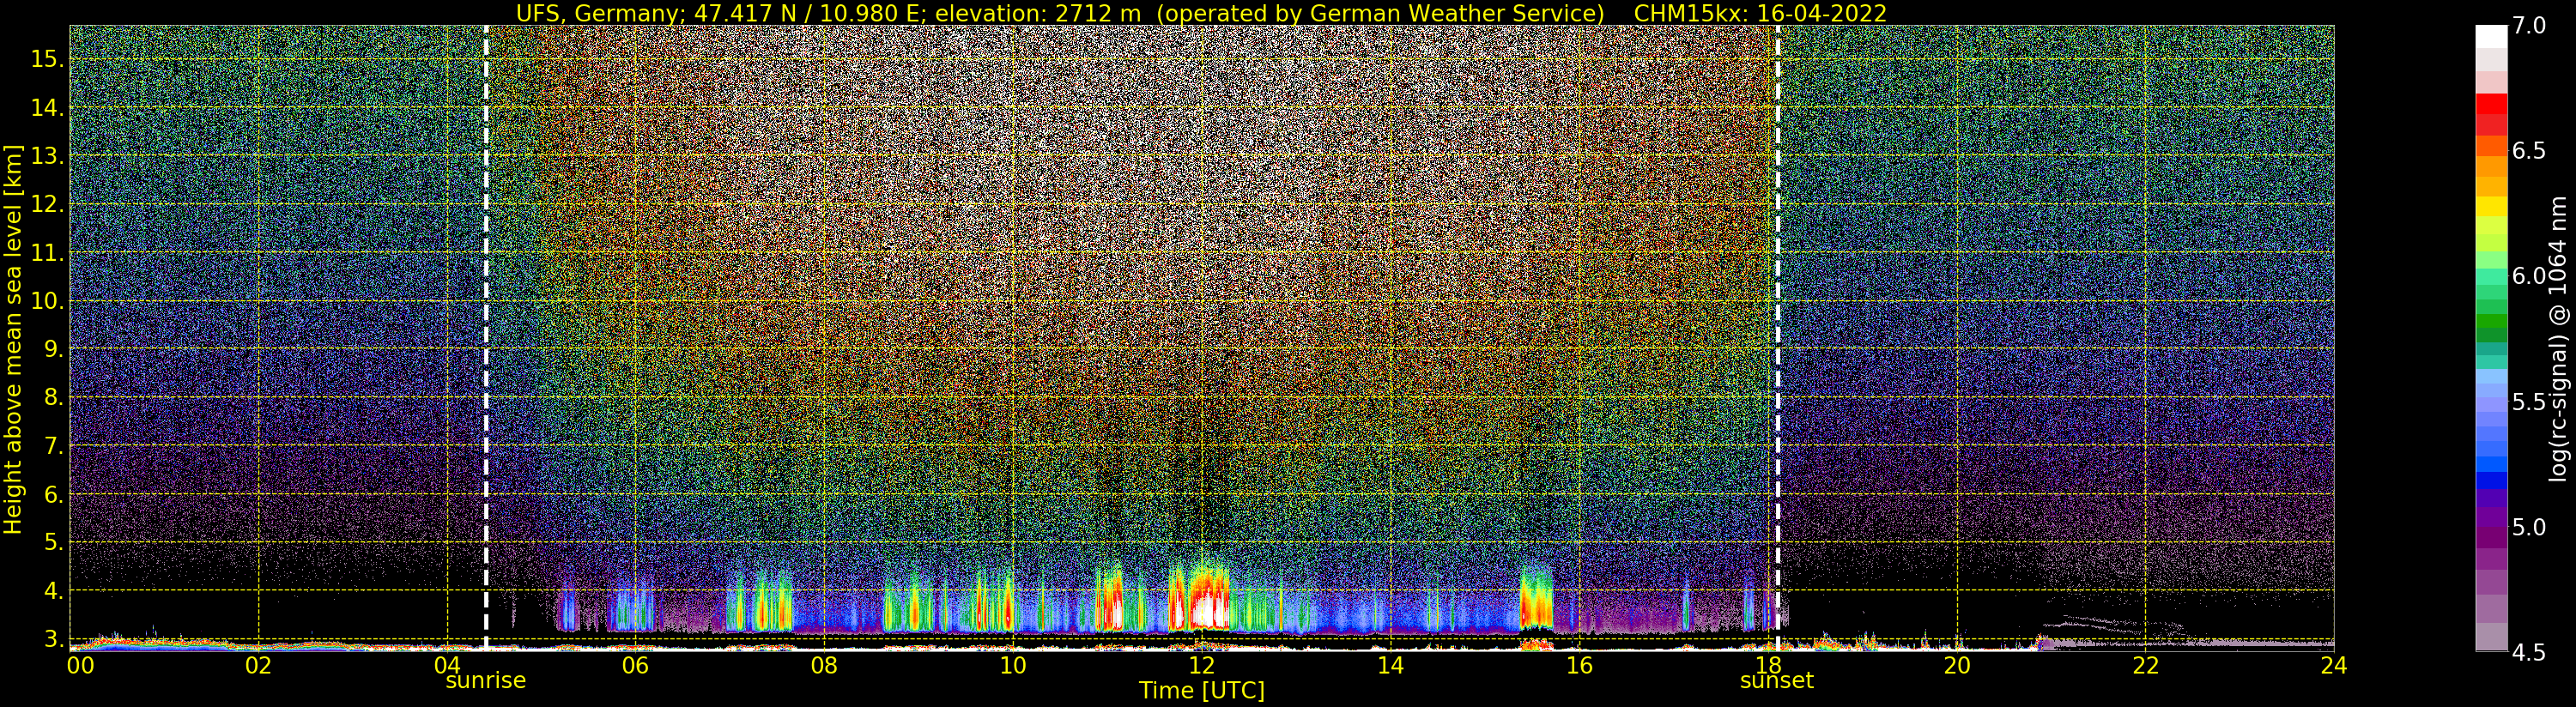Click the dashed white sunset marker line

pos(1777,338)
